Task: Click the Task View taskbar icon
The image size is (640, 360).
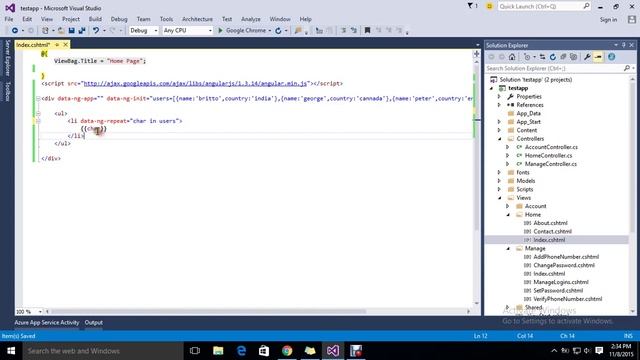Action: pyautogui.click(x=195, y=351)
